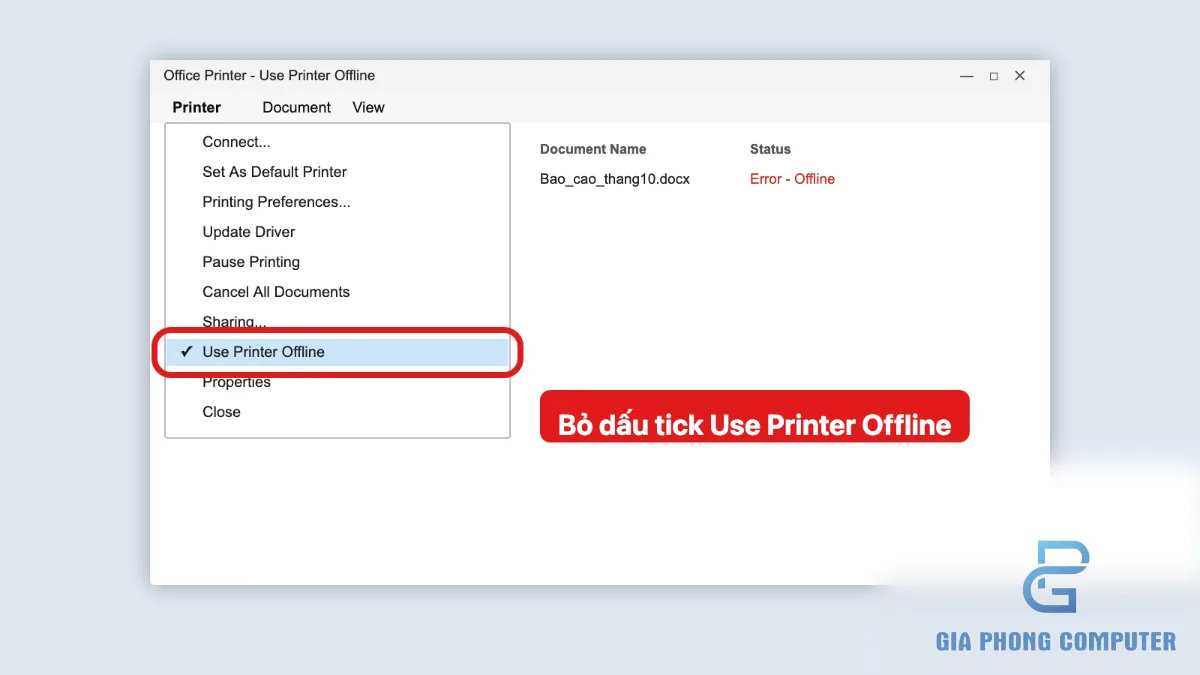Choose Cancel All Documents

[337, 292]
